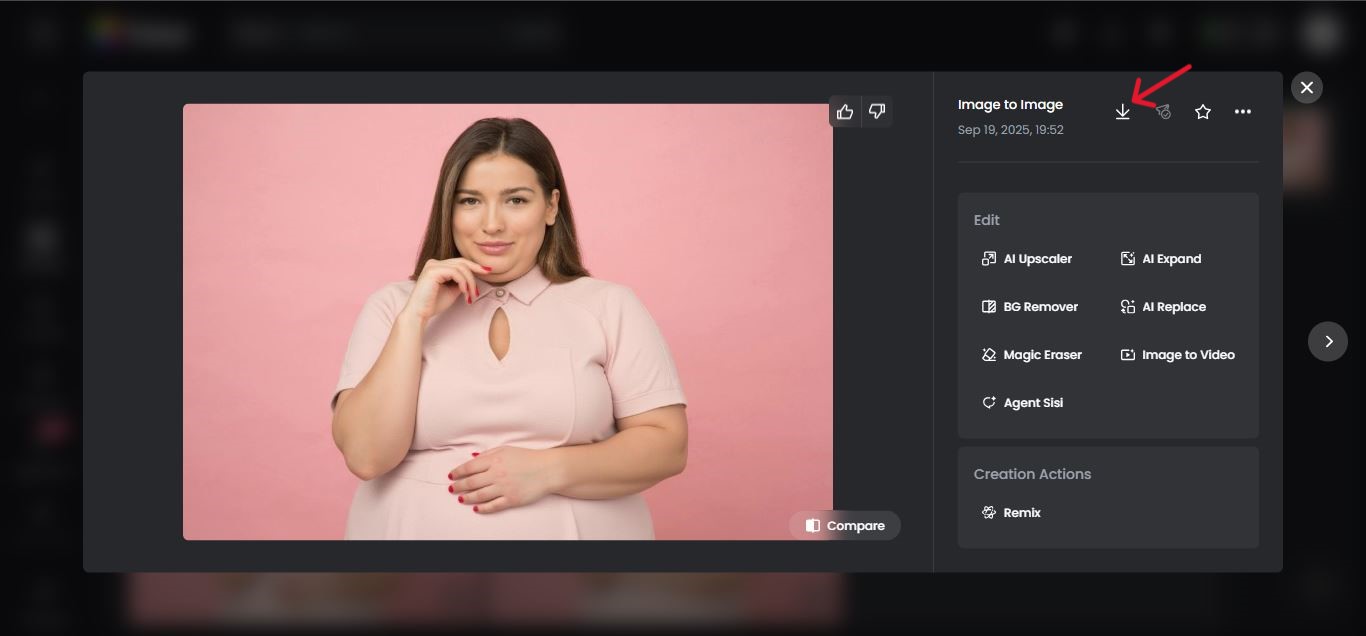This screenshot has height=636, width=1366.
Task: Open the three-dot options menu
Action: (1243, 111)
